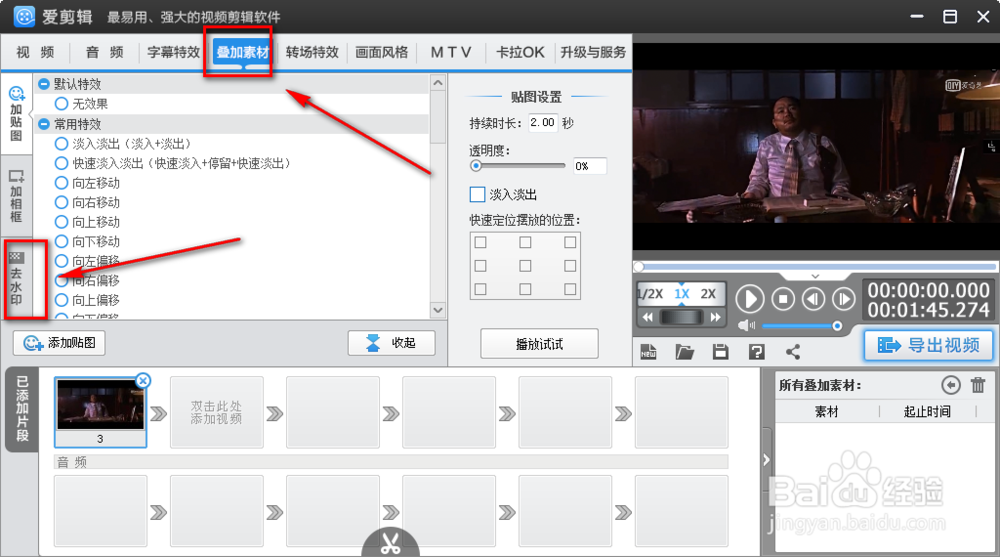Click the scissors cut icon
Screen dimensions: 1000x557
click(390, 542)
